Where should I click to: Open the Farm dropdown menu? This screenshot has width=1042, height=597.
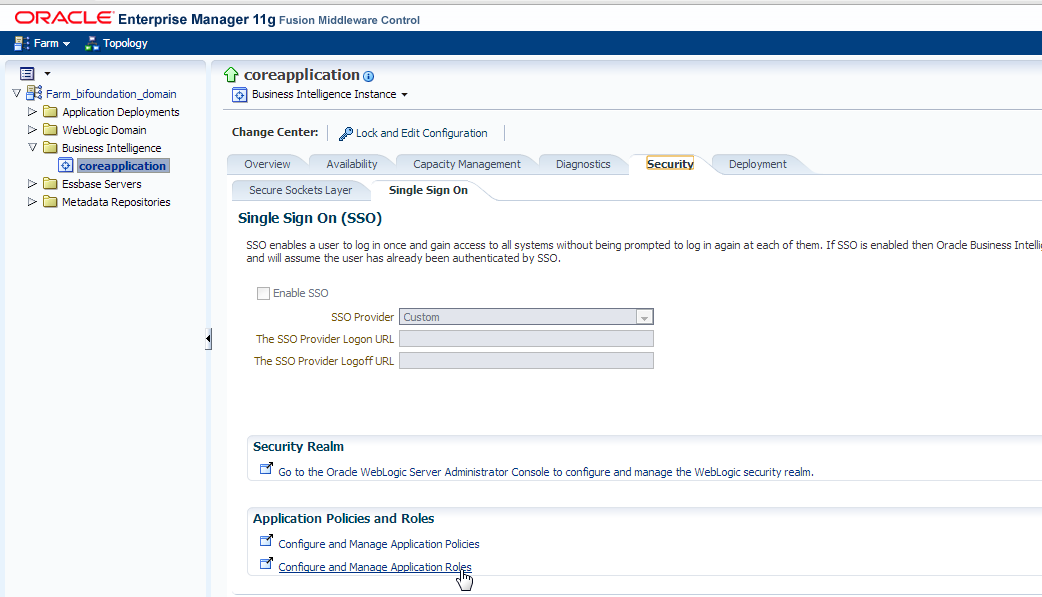pyautogui.click(x=66, y=44)
